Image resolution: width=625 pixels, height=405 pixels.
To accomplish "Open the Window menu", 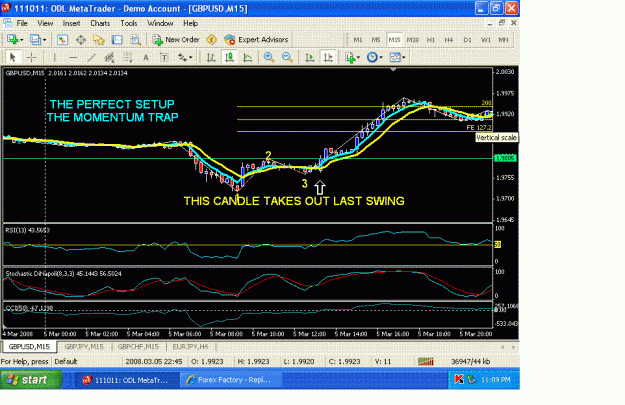I will click(x=160, y=23).
